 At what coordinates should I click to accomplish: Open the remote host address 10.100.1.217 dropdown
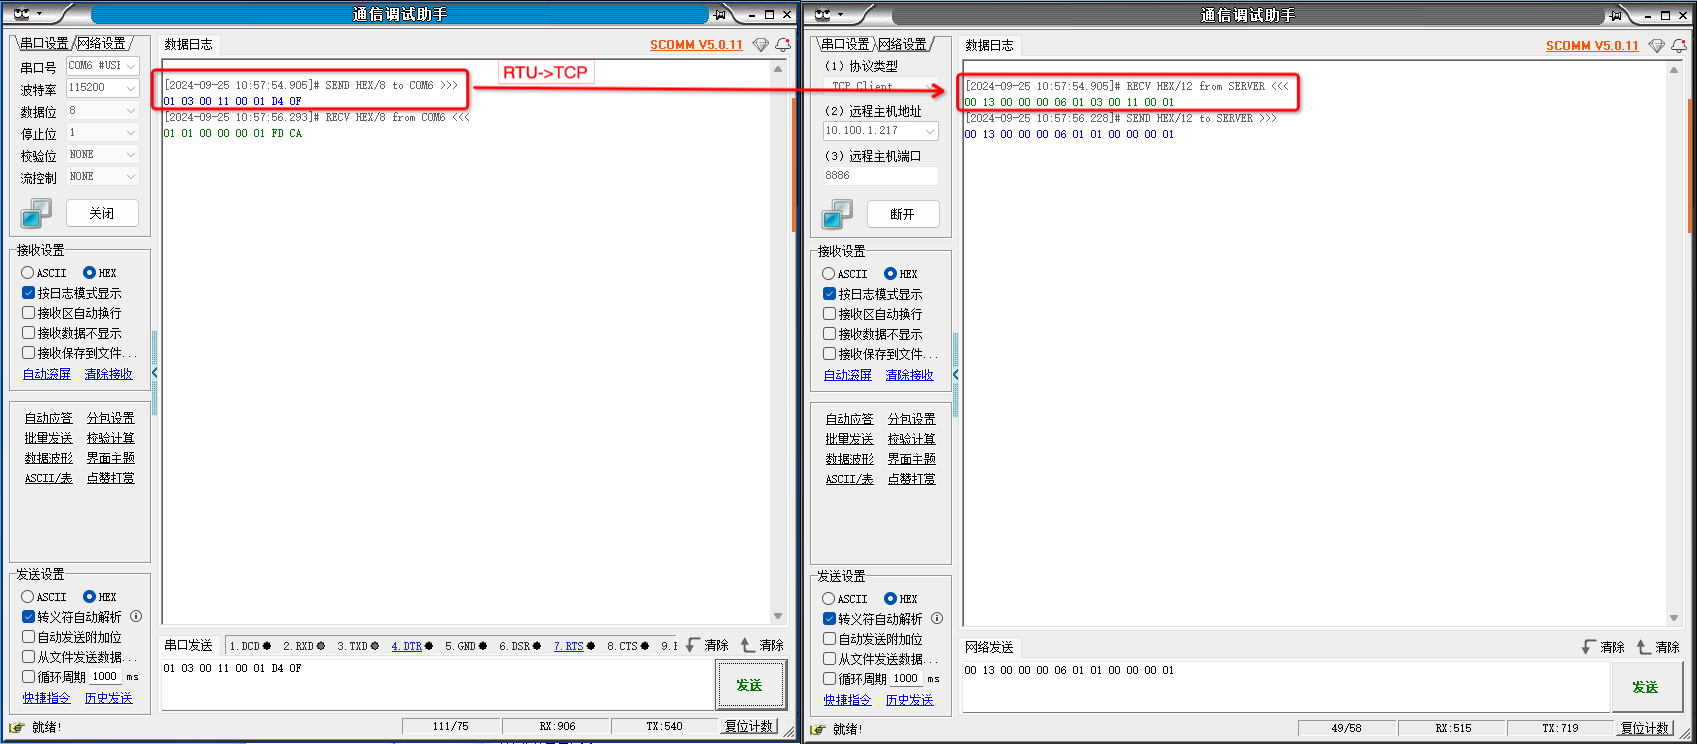[880, 131]
